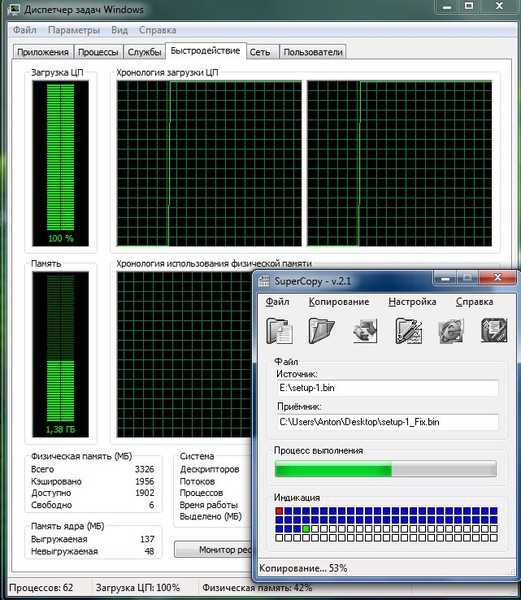
Task: Click the Копирование... 53% status text
Action: 303,569
